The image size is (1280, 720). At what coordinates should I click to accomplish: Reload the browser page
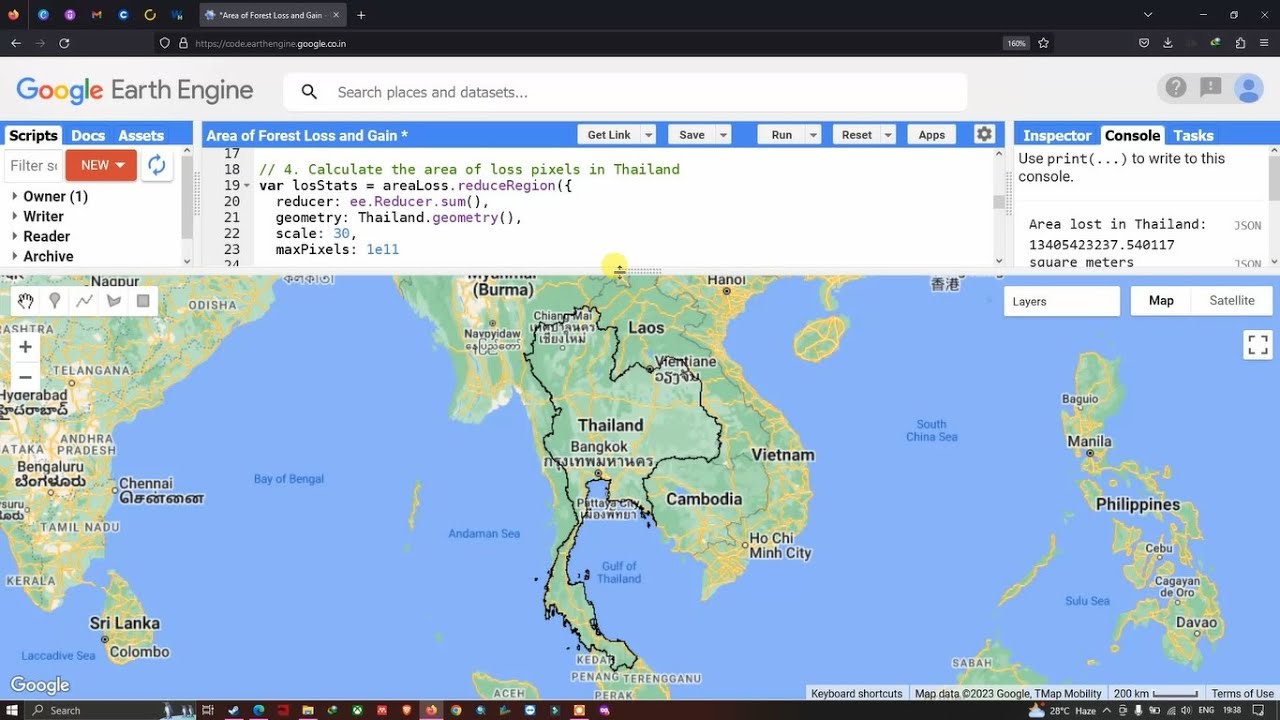64,43
